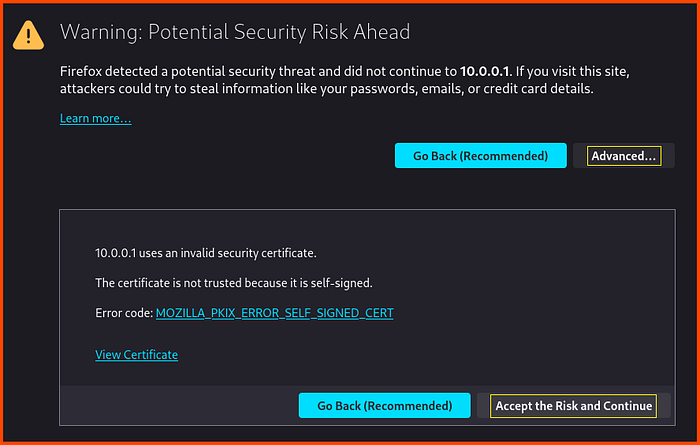Click the Error code: label text
The height and width of the screenshot is (445, 700).
124,313
